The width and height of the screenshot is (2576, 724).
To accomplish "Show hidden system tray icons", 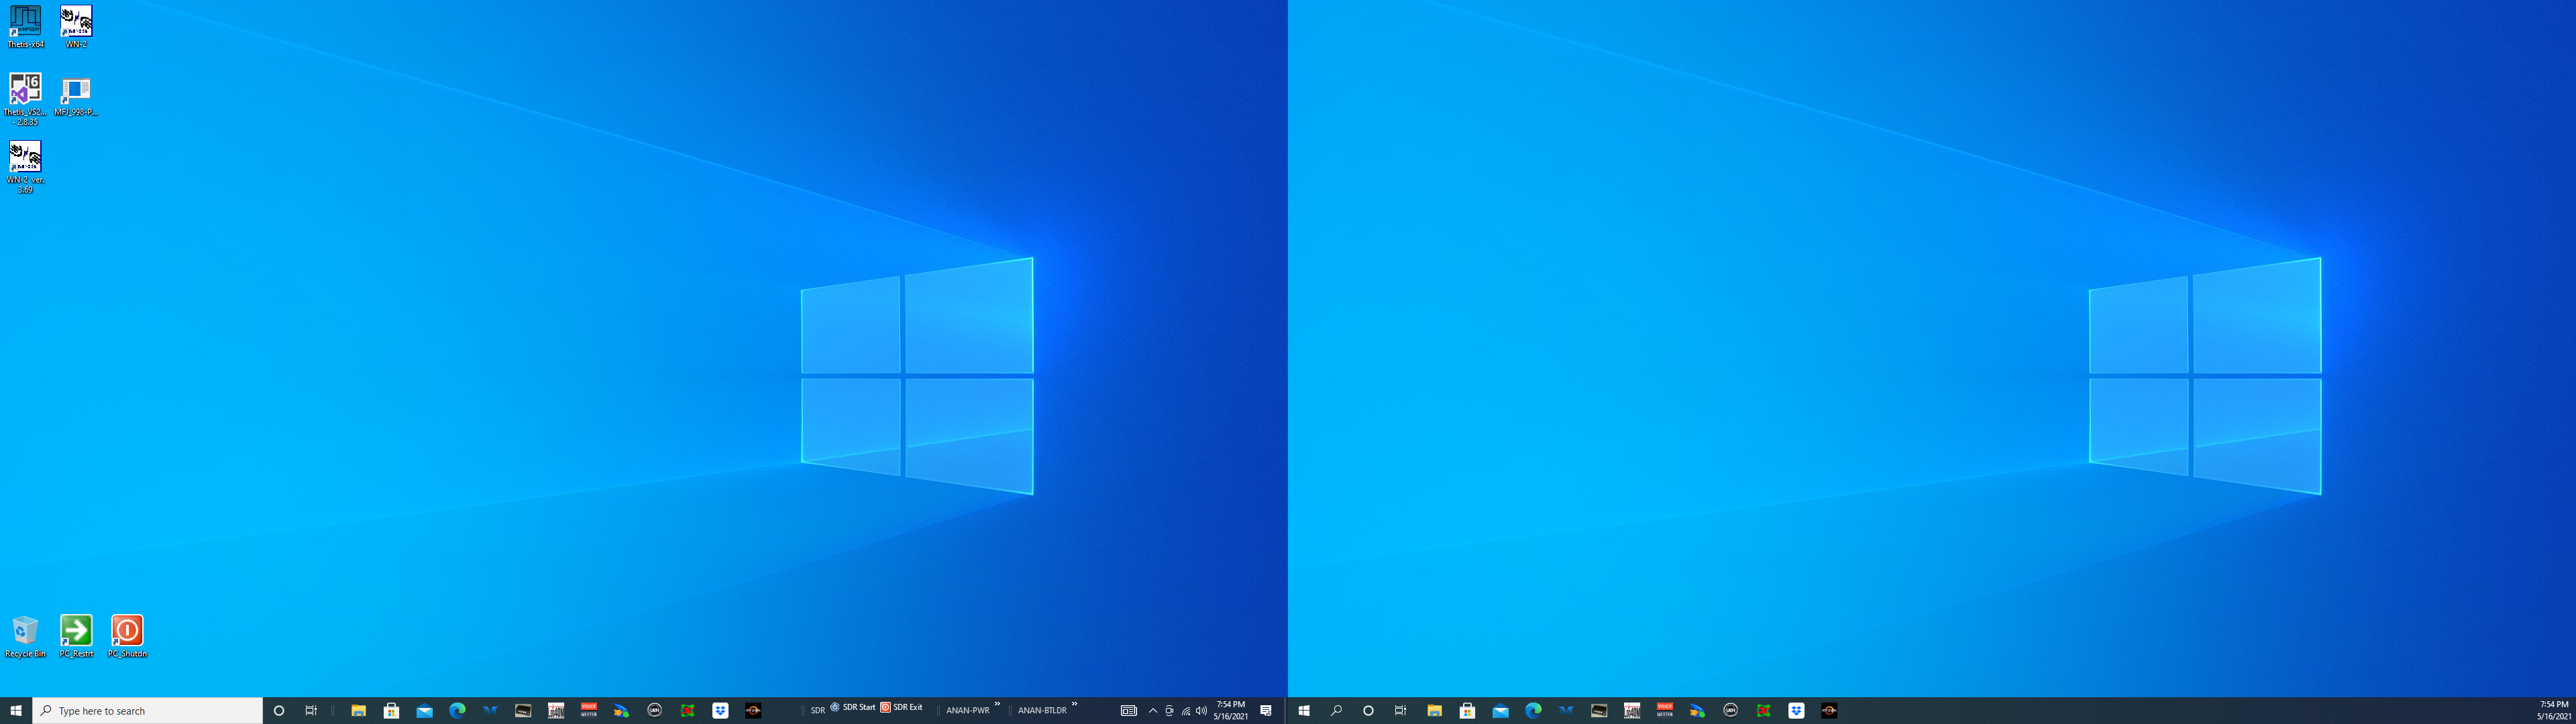I will (1152, 710).
